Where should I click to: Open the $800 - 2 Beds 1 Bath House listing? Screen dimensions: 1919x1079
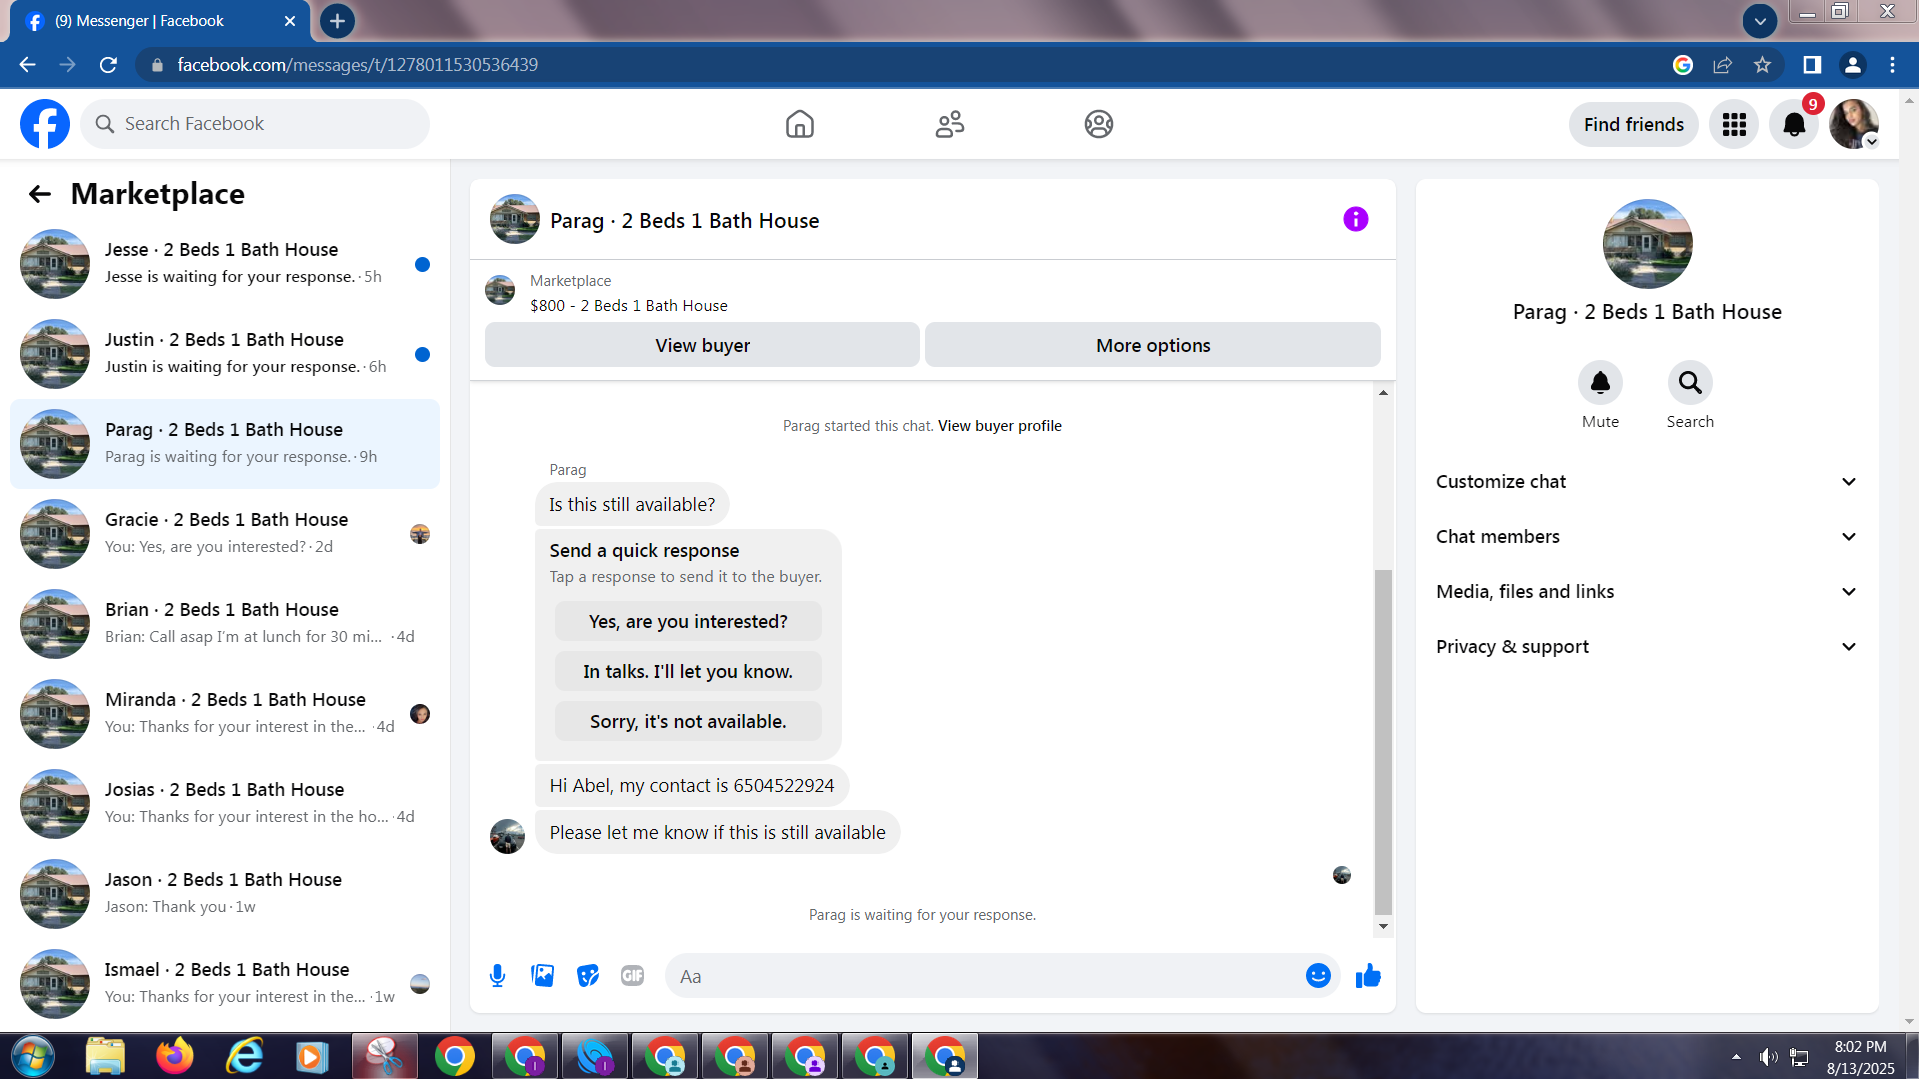click(x=629, y=306)
